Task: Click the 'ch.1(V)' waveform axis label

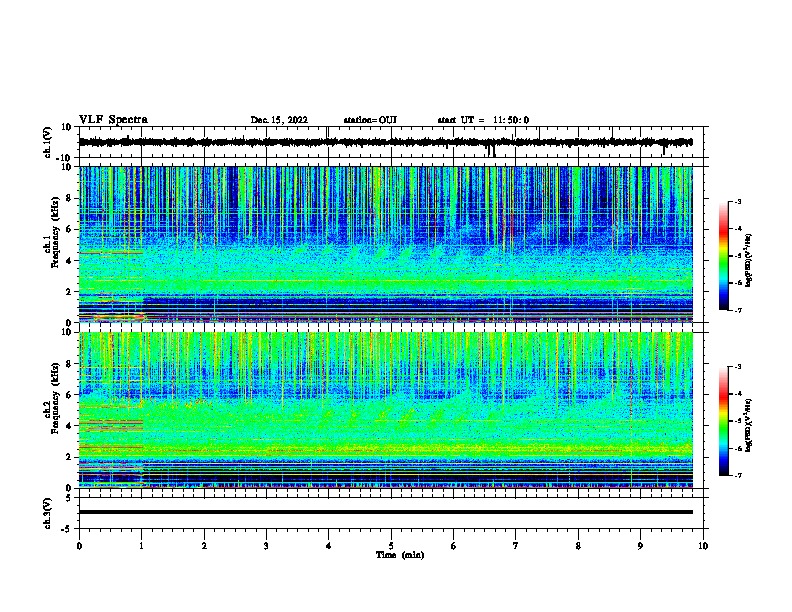Action: pyautogui.click(x=48, y=142)
